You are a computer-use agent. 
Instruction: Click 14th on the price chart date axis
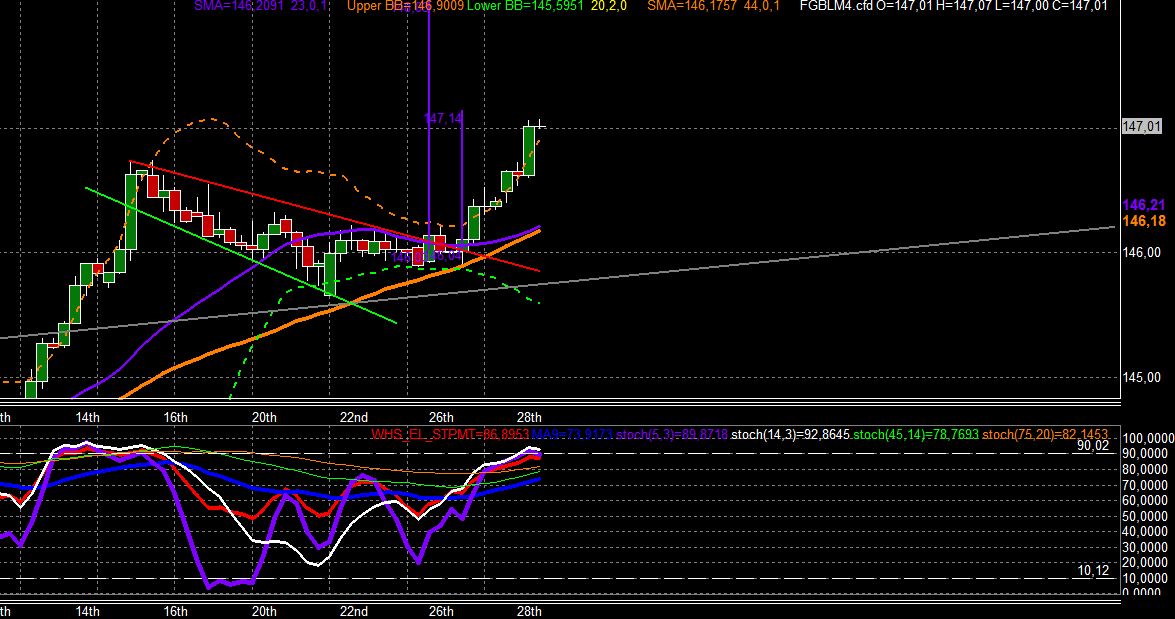tap(87, 417)
